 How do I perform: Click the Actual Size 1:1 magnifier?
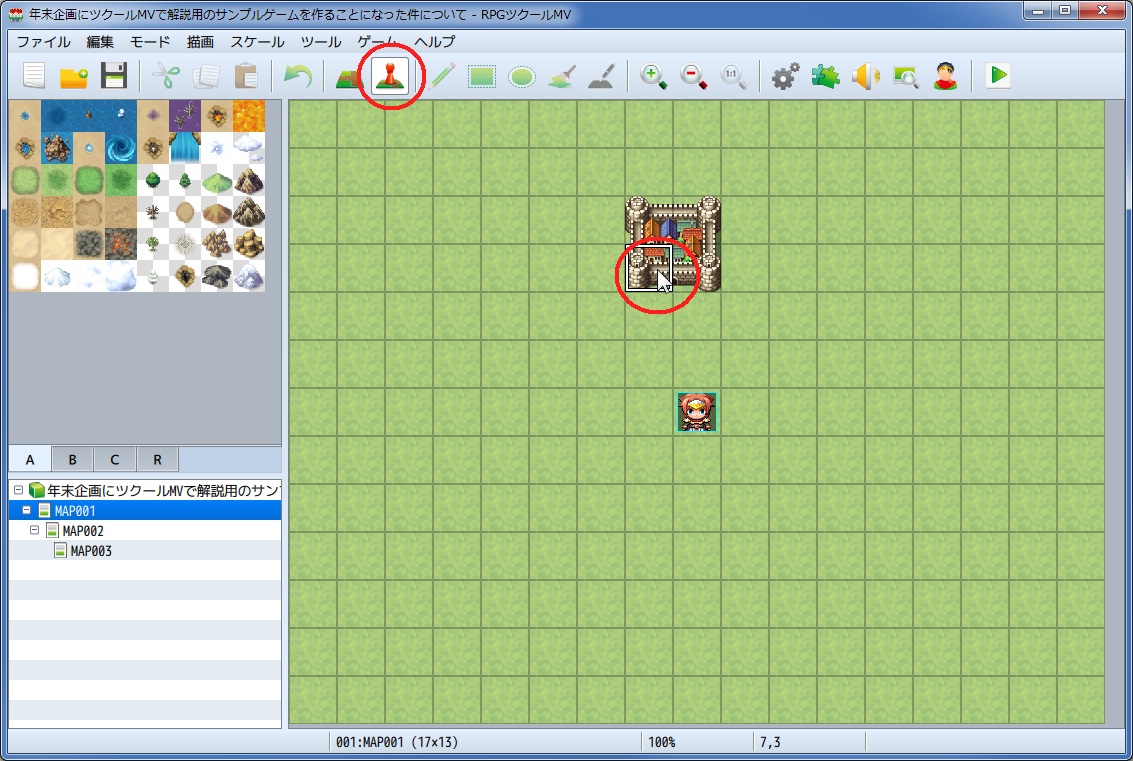click(x=733, y=76)
